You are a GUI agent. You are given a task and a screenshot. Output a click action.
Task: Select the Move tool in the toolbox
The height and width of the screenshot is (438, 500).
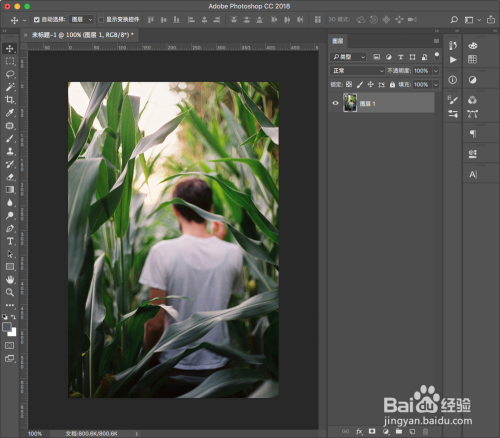(10, 49)
